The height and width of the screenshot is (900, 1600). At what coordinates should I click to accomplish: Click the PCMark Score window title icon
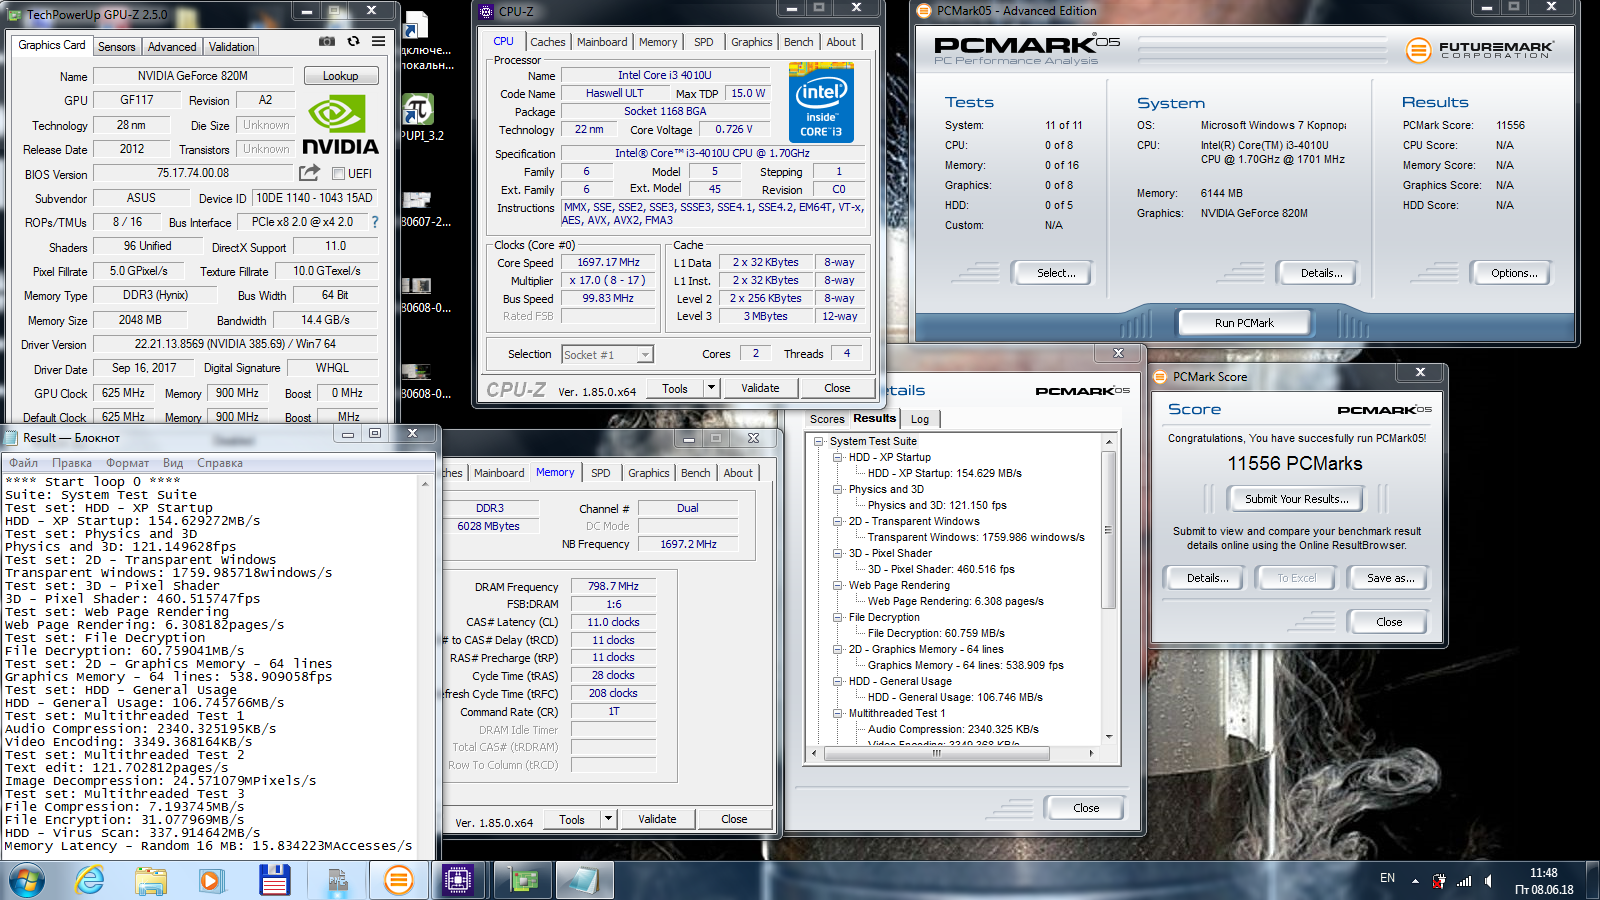[1161, 377]
